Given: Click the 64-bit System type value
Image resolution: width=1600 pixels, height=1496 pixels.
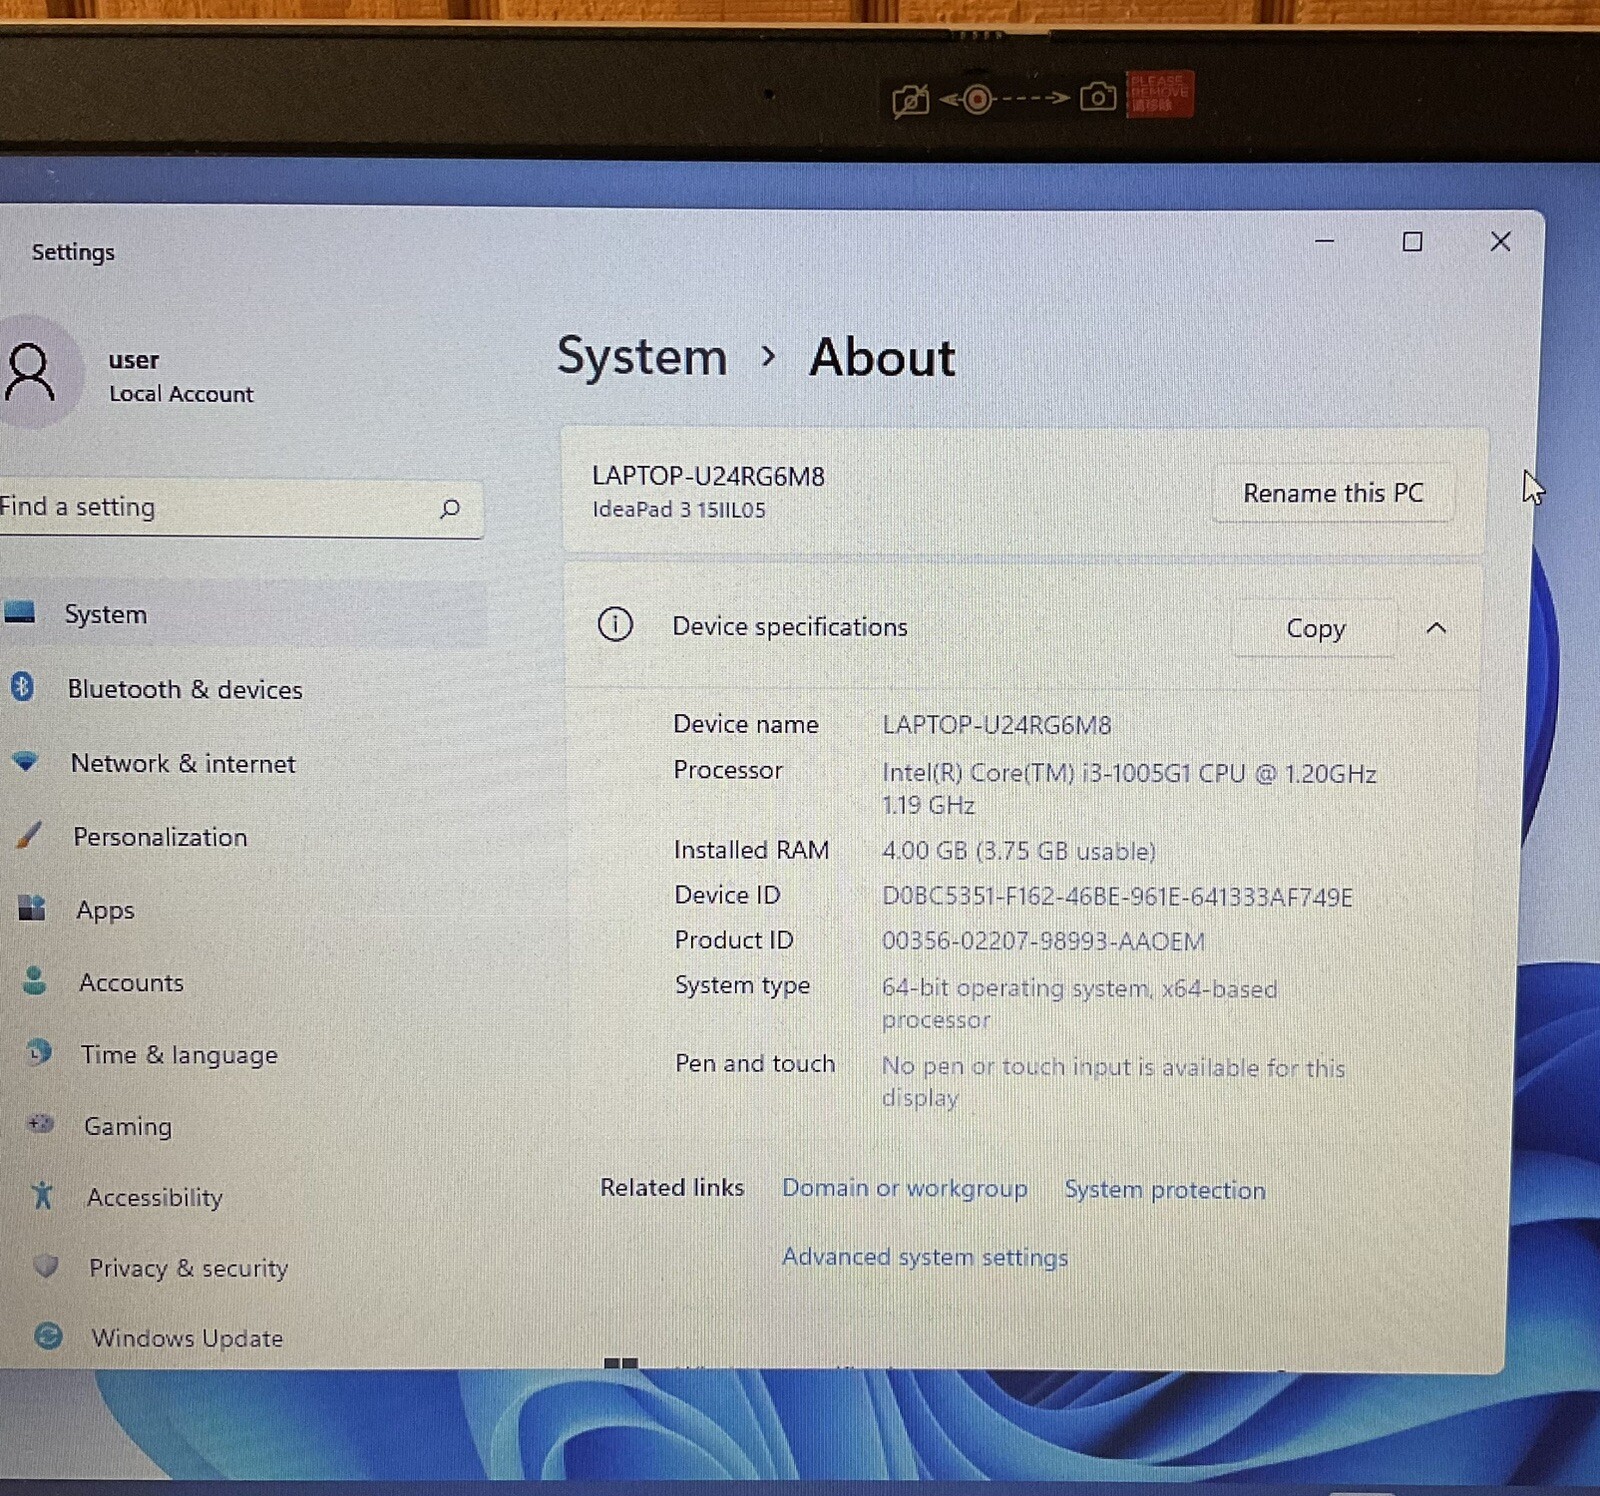Looking at the screenshot, I should click(1079, 1003).
